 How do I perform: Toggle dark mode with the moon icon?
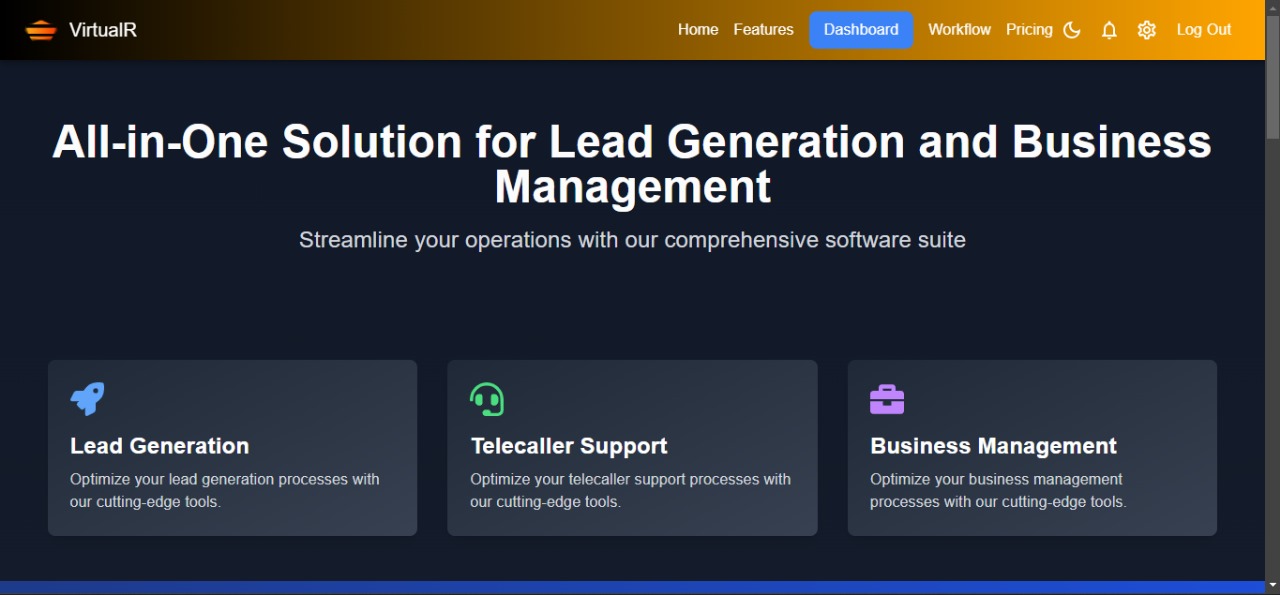click(1072, 30)
